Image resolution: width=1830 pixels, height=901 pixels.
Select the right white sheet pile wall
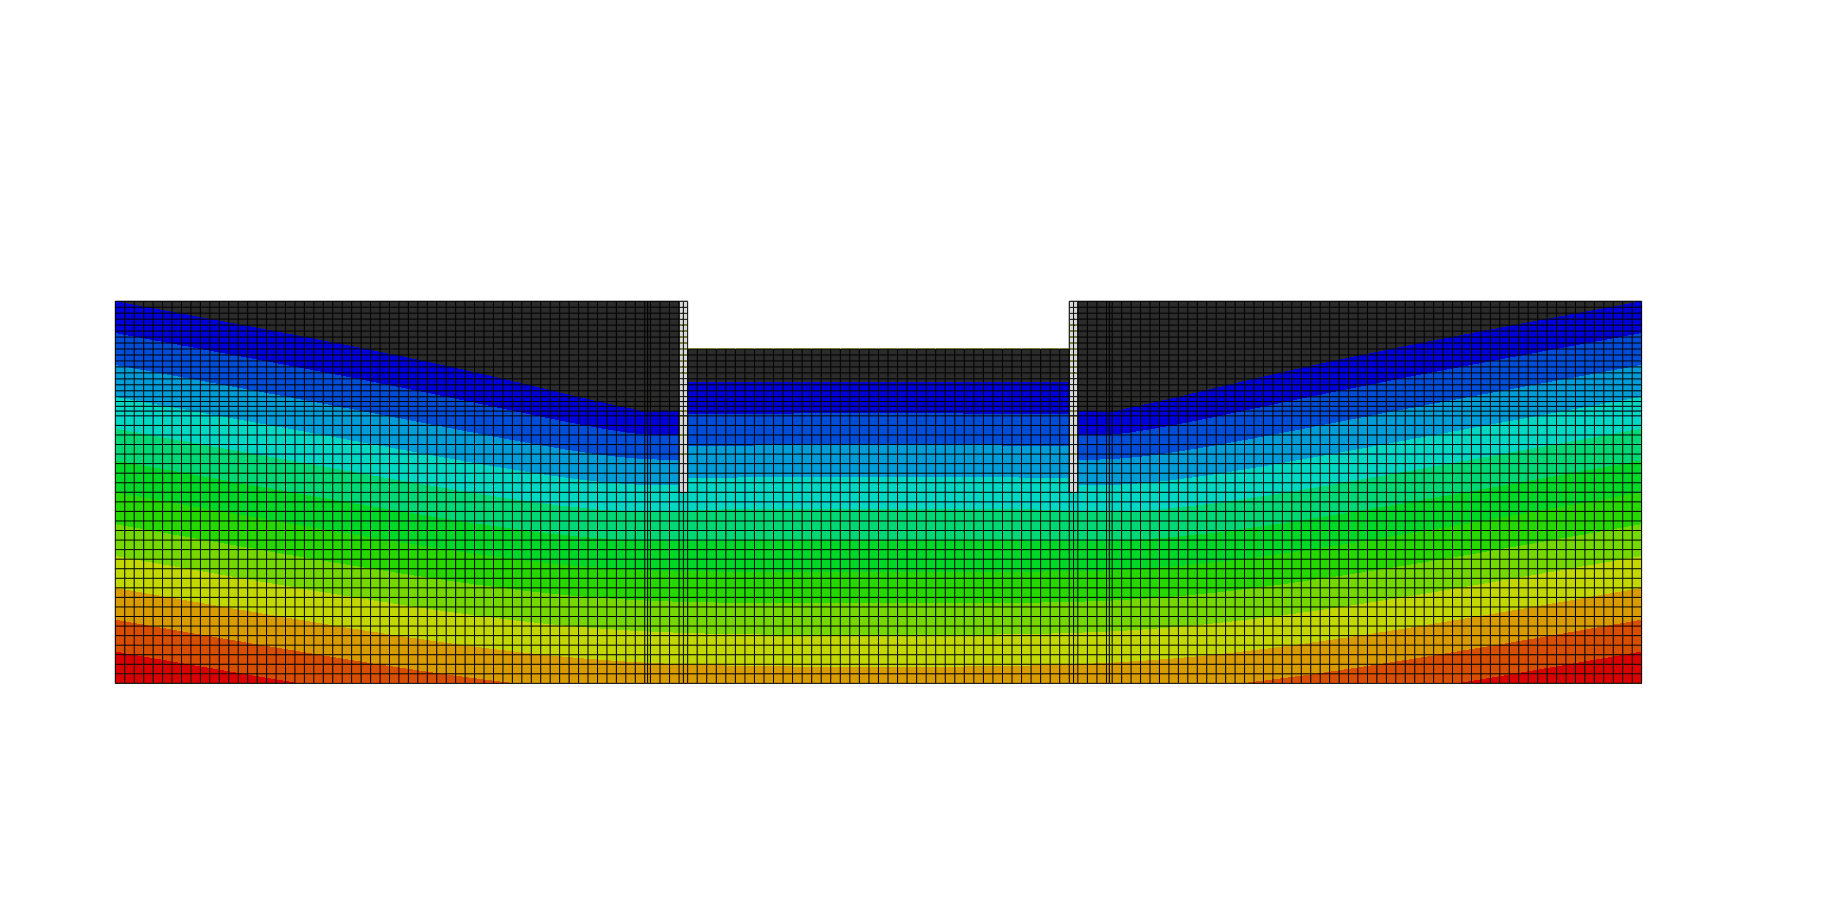pos(1073,396)
